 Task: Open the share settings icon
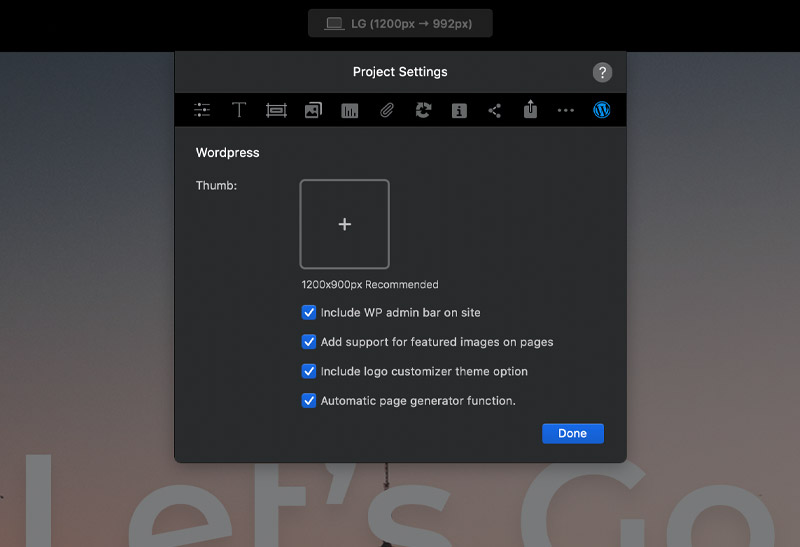pyautogui.click(x=495, y=111)
